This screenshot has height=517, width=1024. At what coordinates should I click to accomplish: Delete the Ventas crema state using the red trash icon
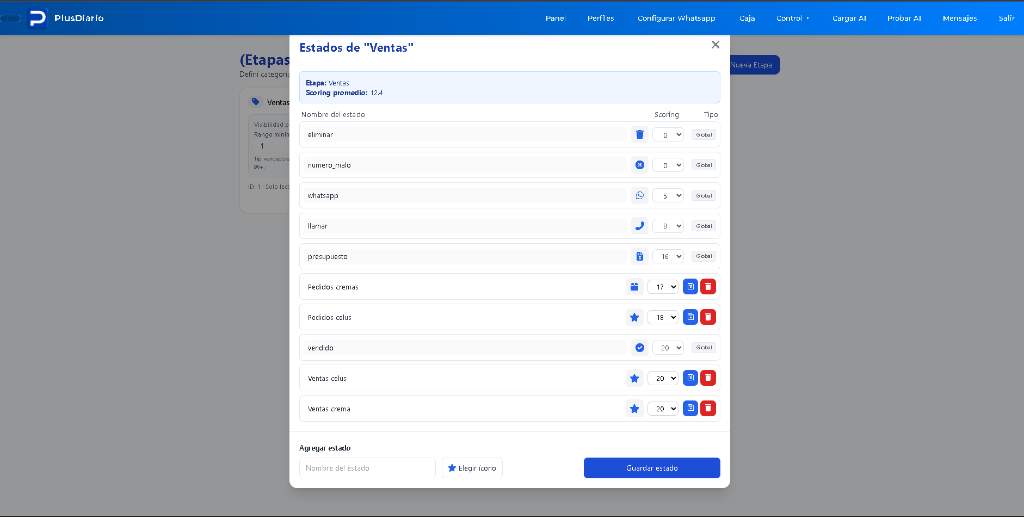708,409
